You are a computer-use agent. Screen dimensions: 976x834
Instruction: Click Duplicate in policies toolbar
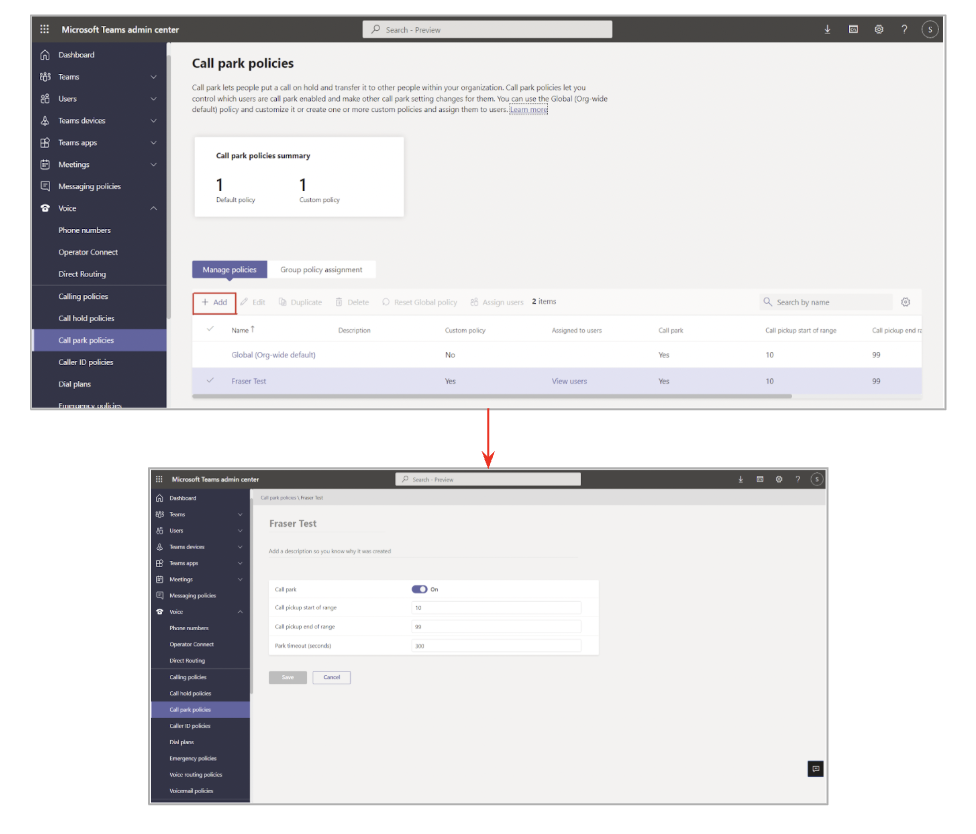(x=301, y=302)
